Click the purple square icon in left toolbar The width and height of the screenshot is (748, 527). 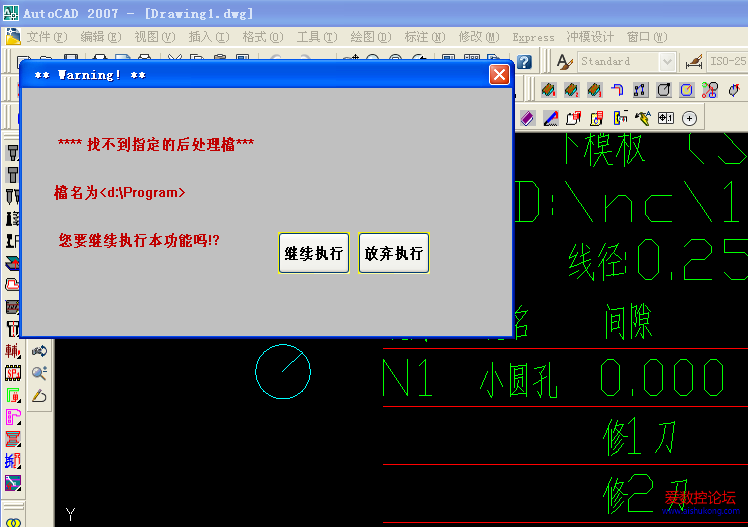(x=12, y=483)
